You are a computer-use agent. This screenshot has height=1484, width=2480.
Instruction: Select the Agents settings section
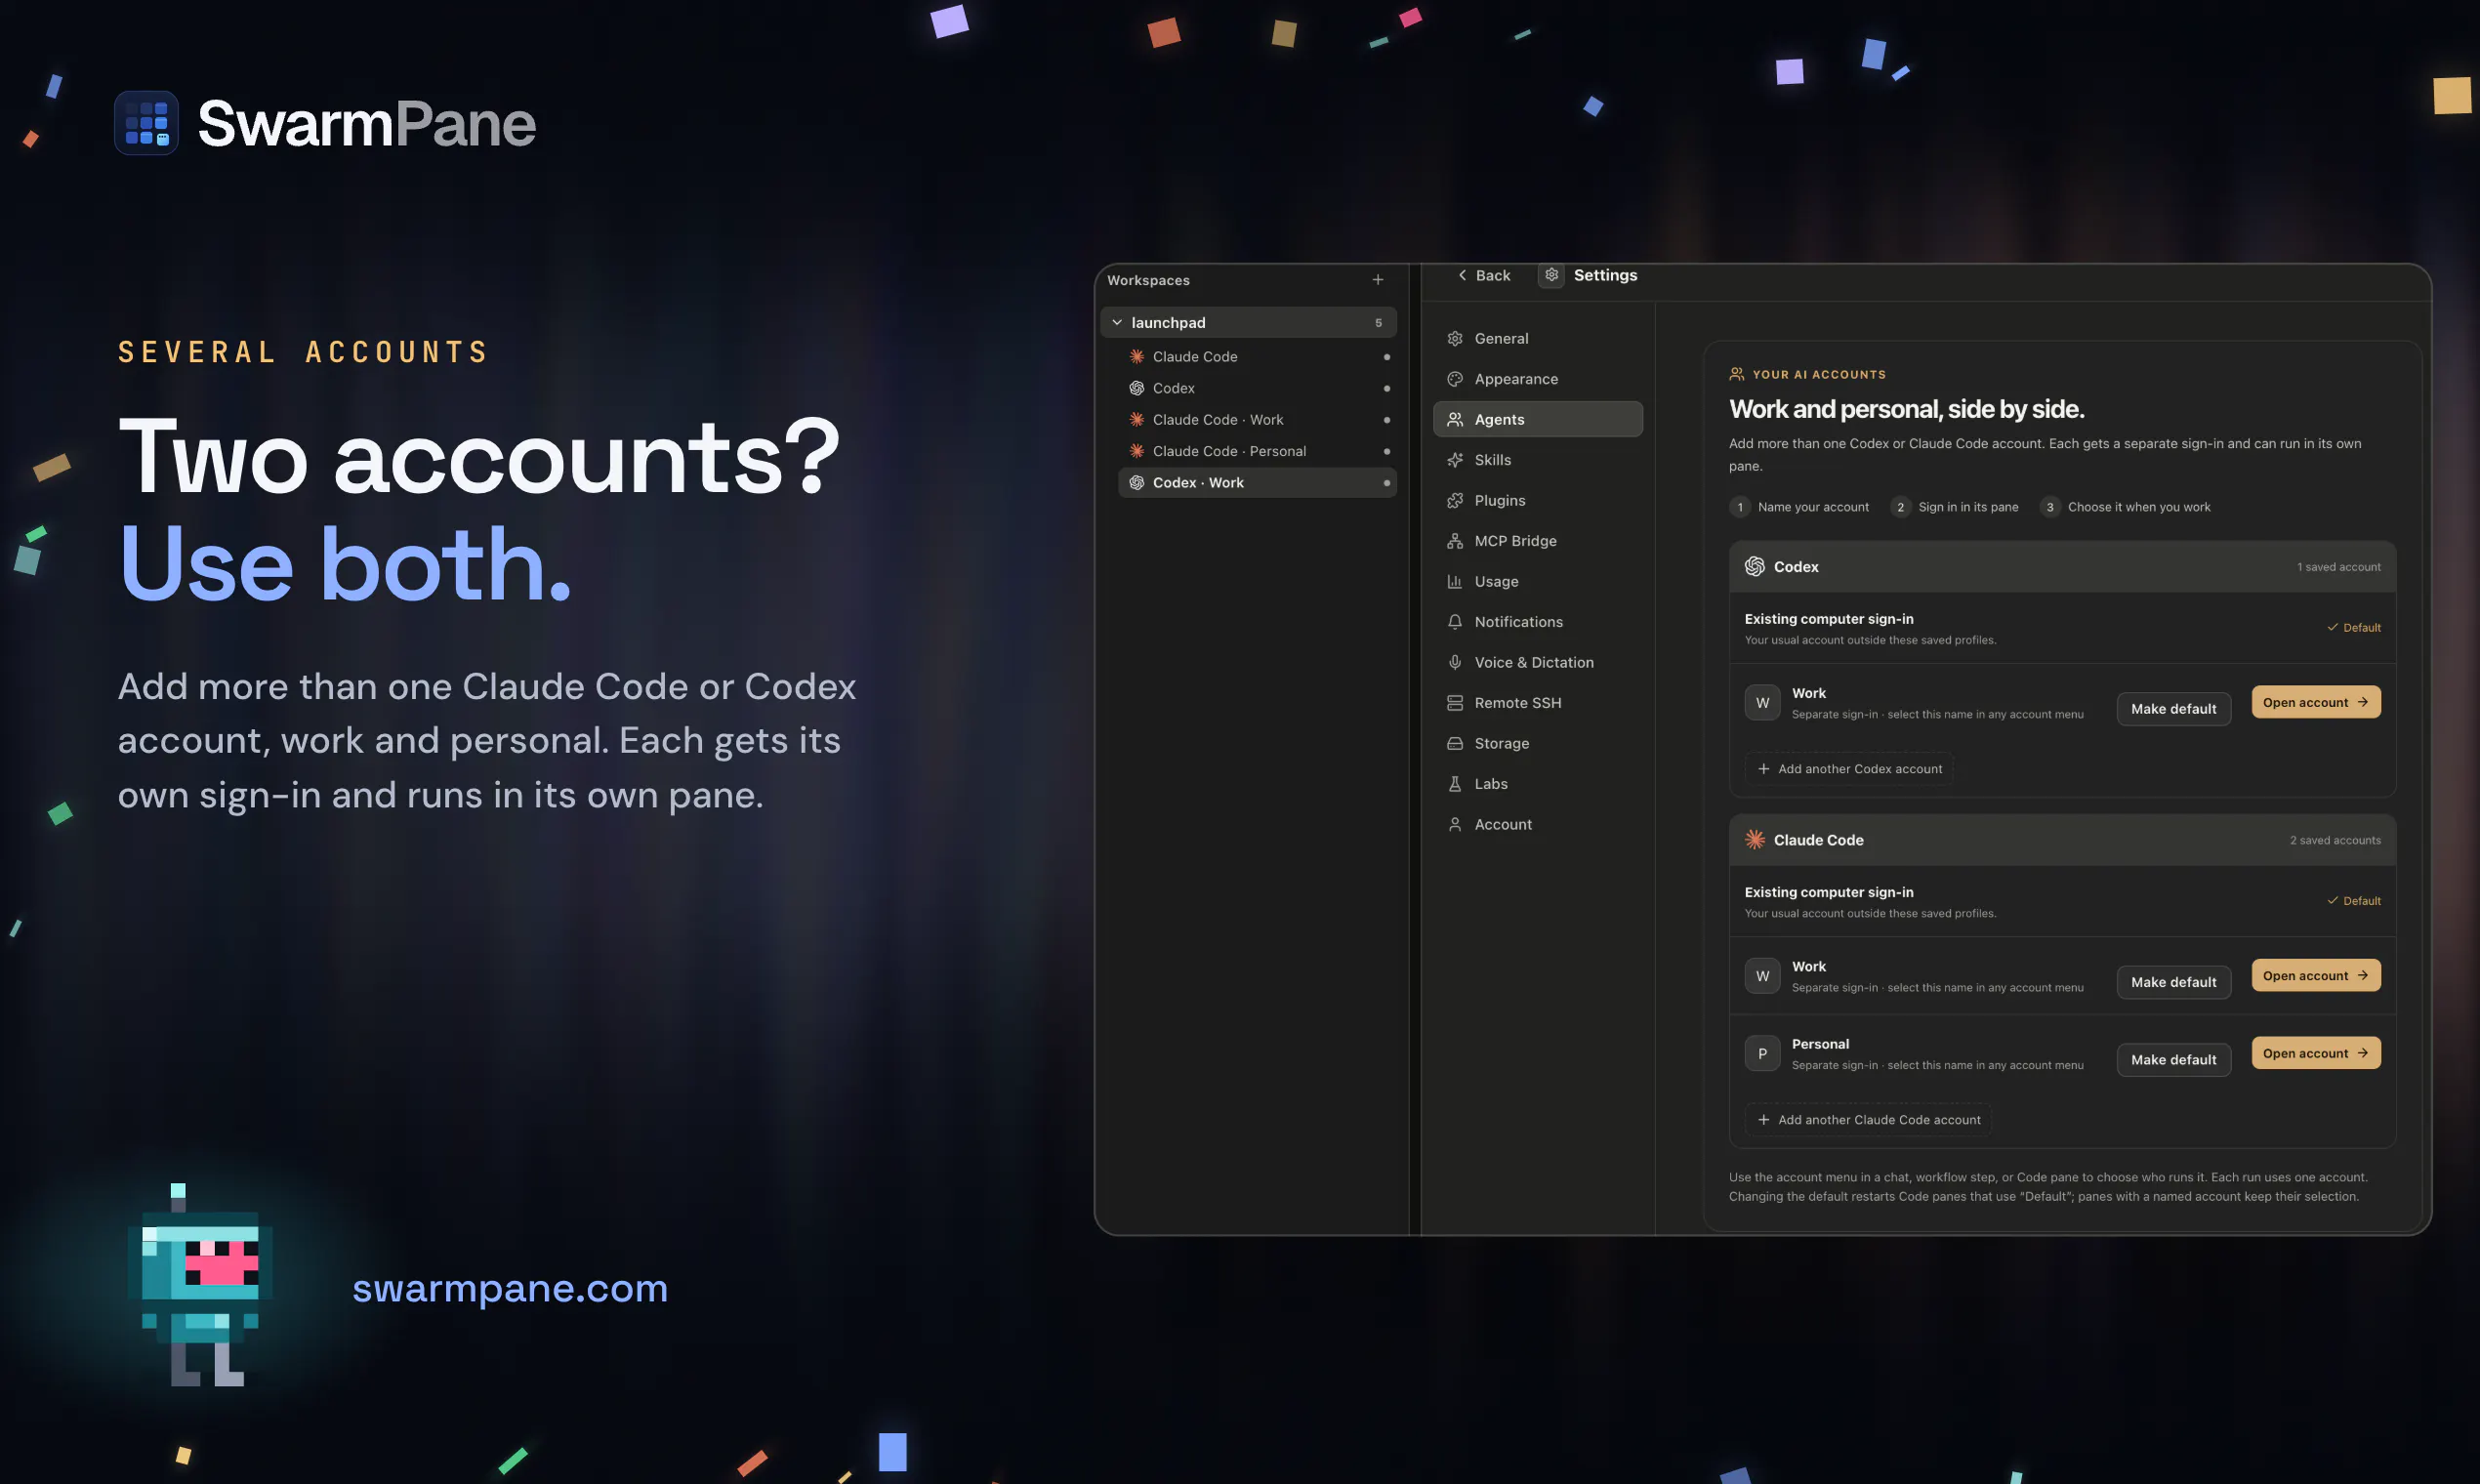coord(1537,420)
